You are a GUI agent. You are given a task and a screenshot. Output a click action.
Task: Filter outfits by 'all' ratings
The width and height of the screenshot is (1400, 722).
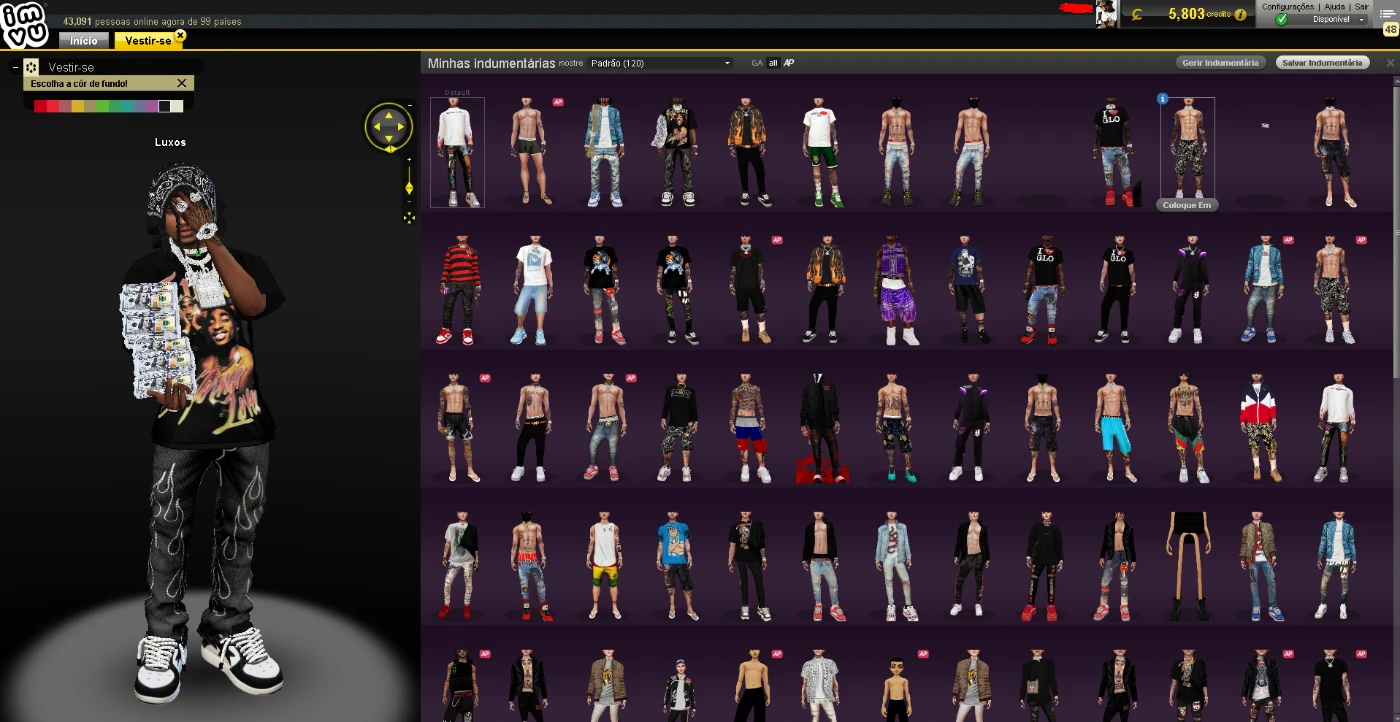click(773, 63)
